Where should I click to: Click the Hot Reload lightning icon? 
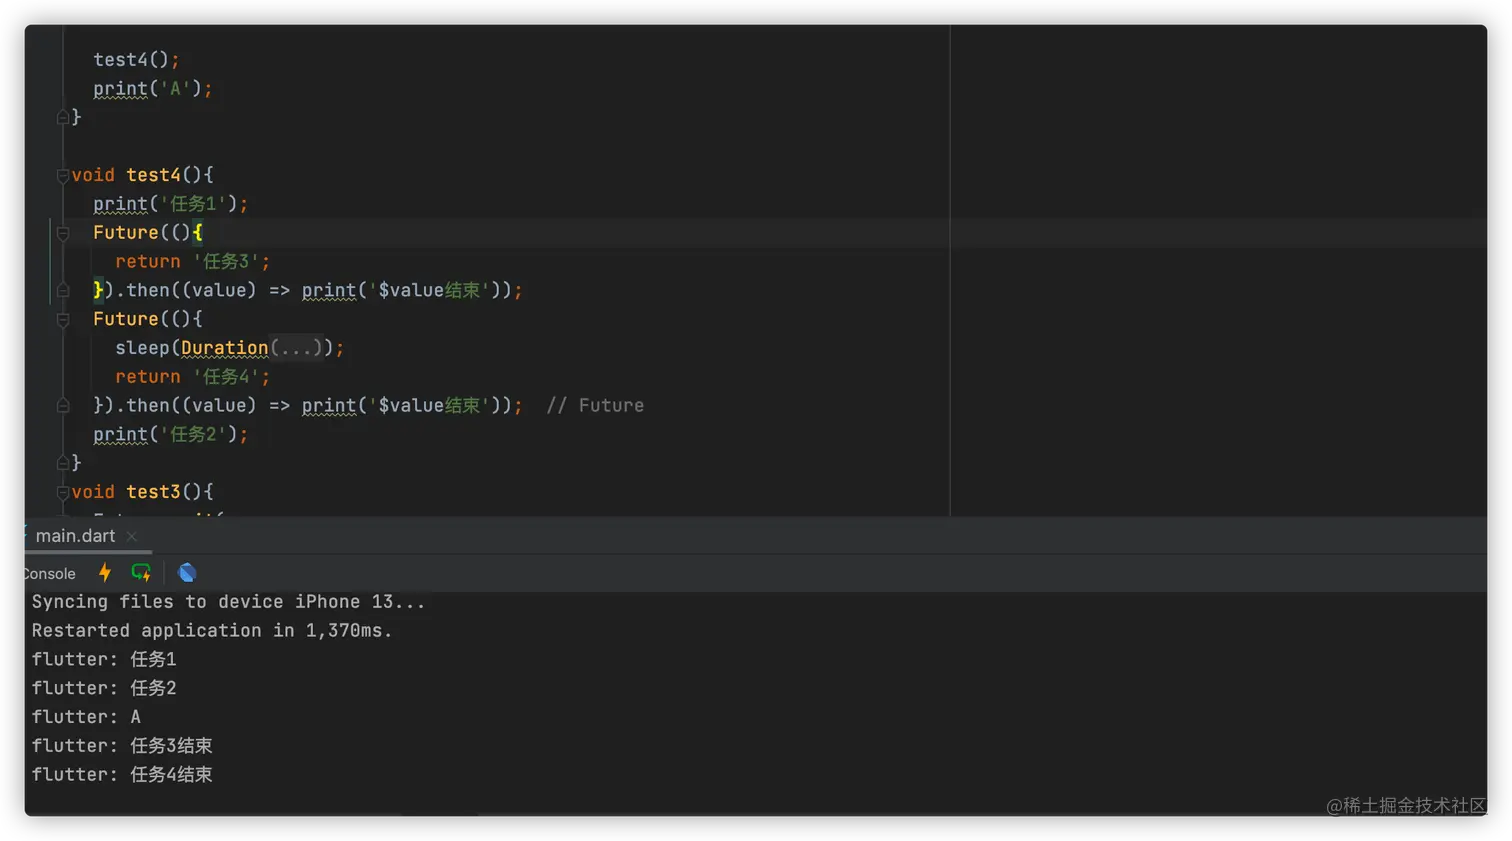(x=105, y=572)
